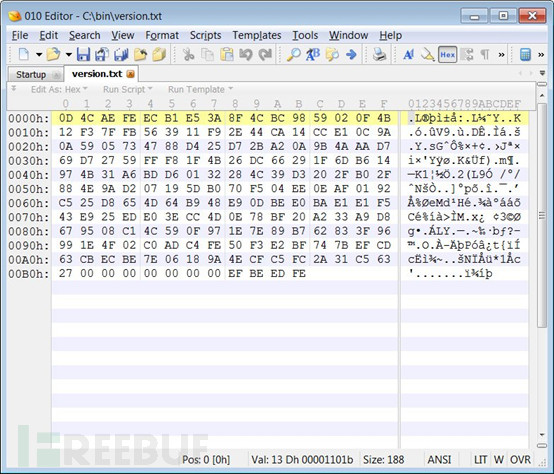Click the Save All icon
The height and width of the screenshot is (474, 554).
tap(121, 54)
